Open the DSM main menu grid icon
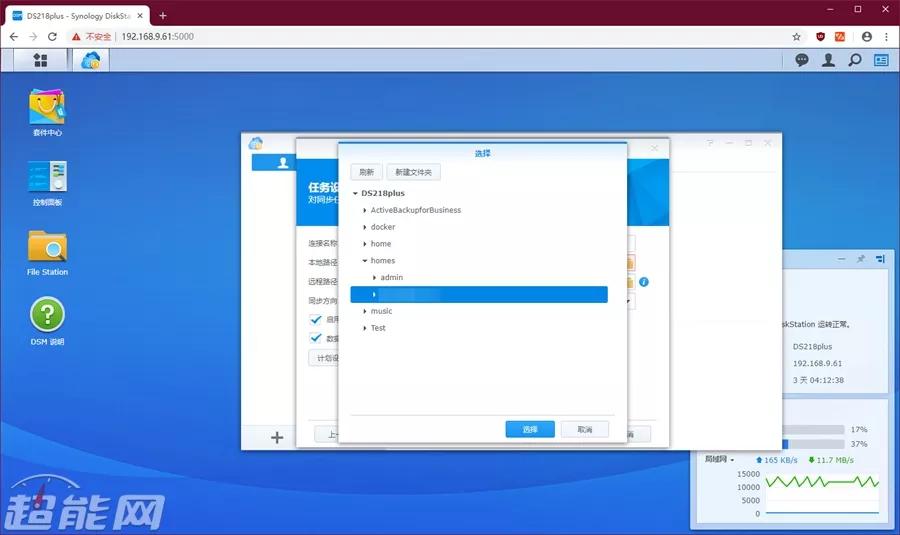The image size is (900, 535). (40, 60)
